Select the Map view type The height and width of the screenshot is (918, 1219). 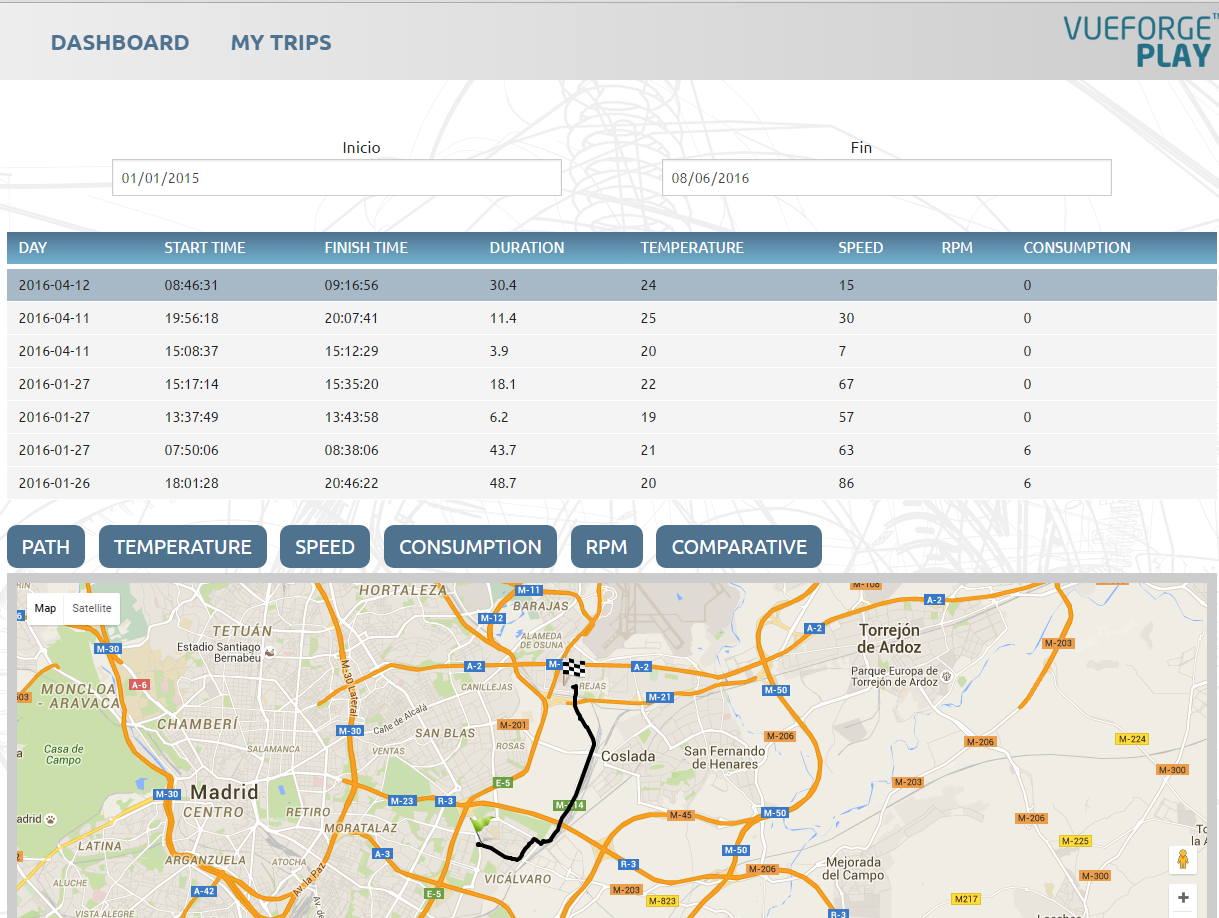(x=45, y=608)
